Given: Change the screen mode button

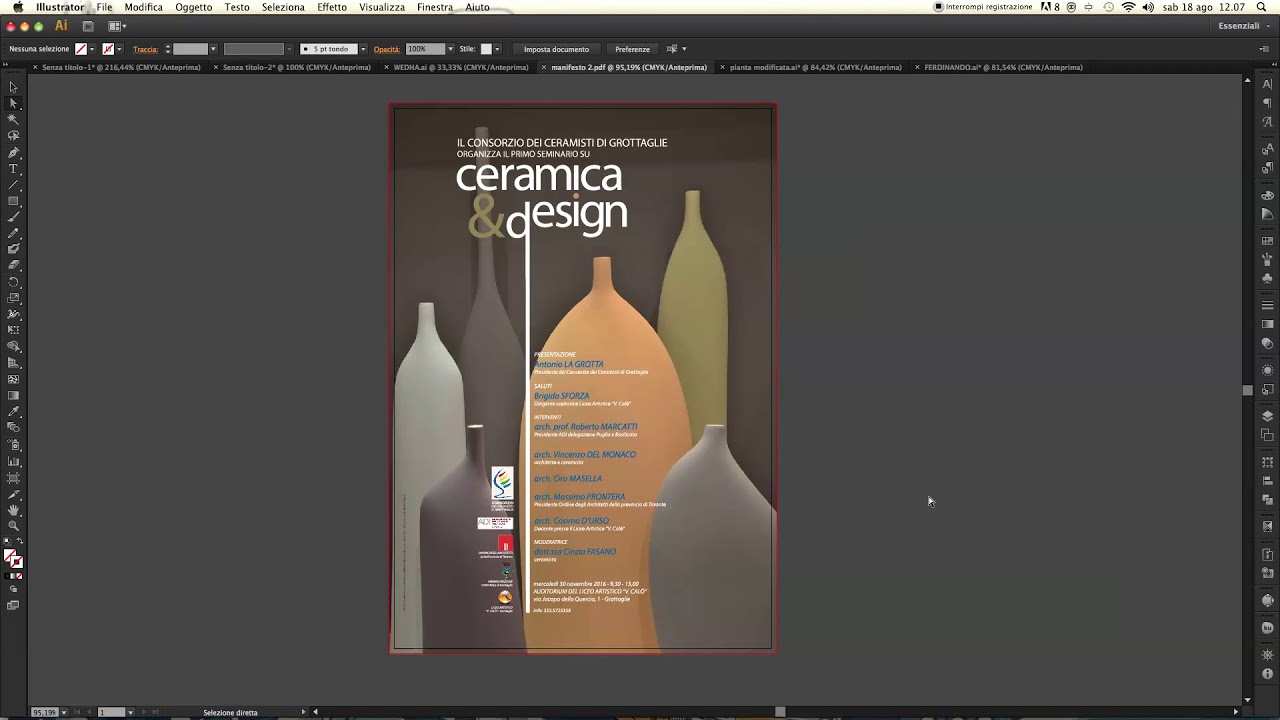Looking at the screenshot, I should point(13,605).
